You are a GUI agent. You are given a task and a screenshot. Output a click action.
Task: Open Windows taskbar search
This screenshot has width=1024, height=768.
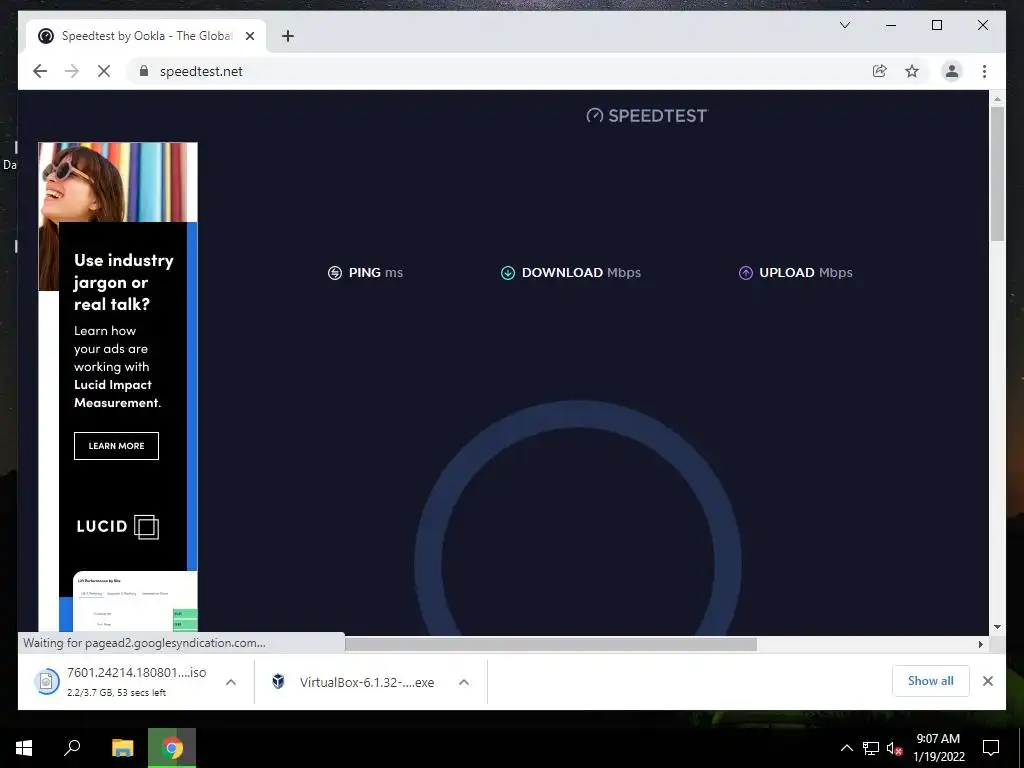(x=72, y=748)
